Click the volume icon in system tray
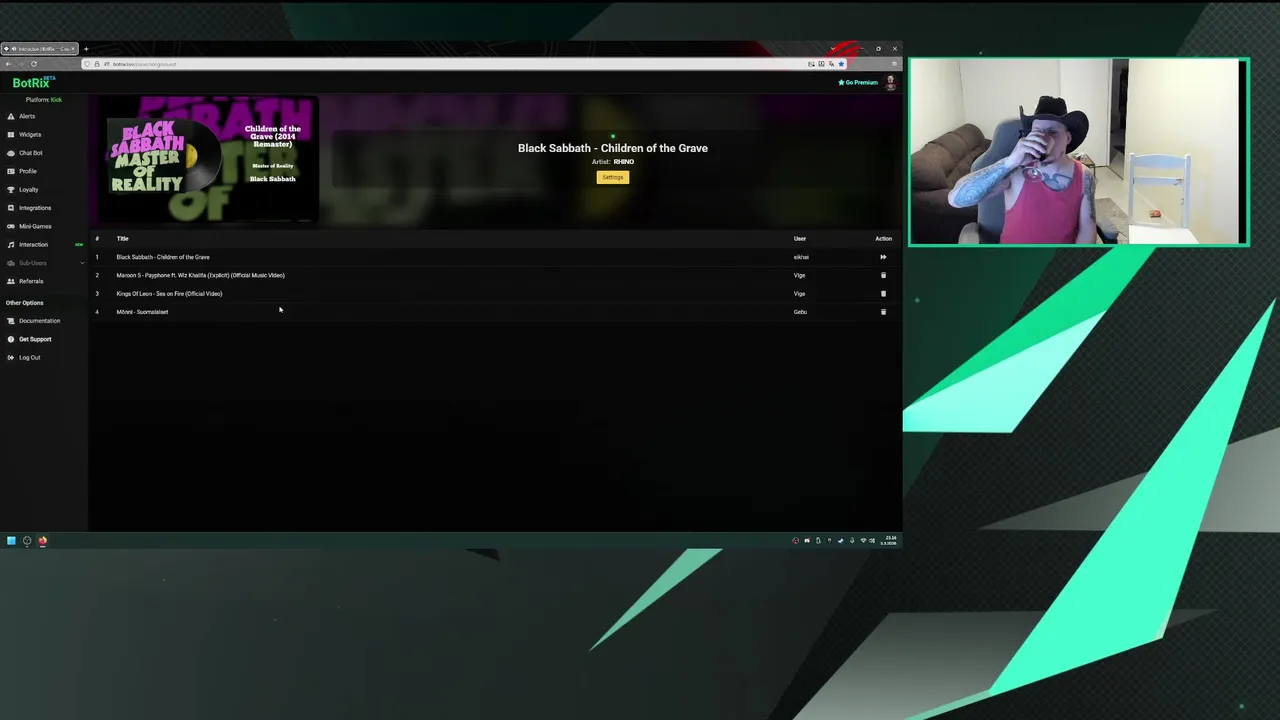 point(872,541)
